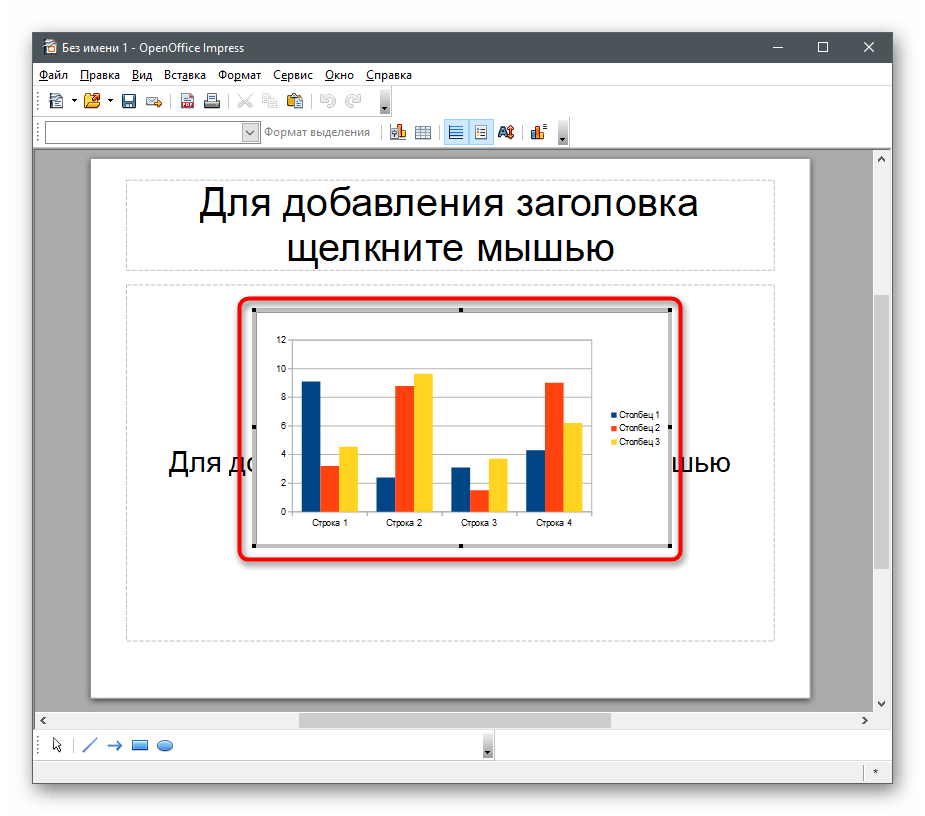Click Export as PDF icon
This screenshot has width=925, height=816.
tap(187, 101)
